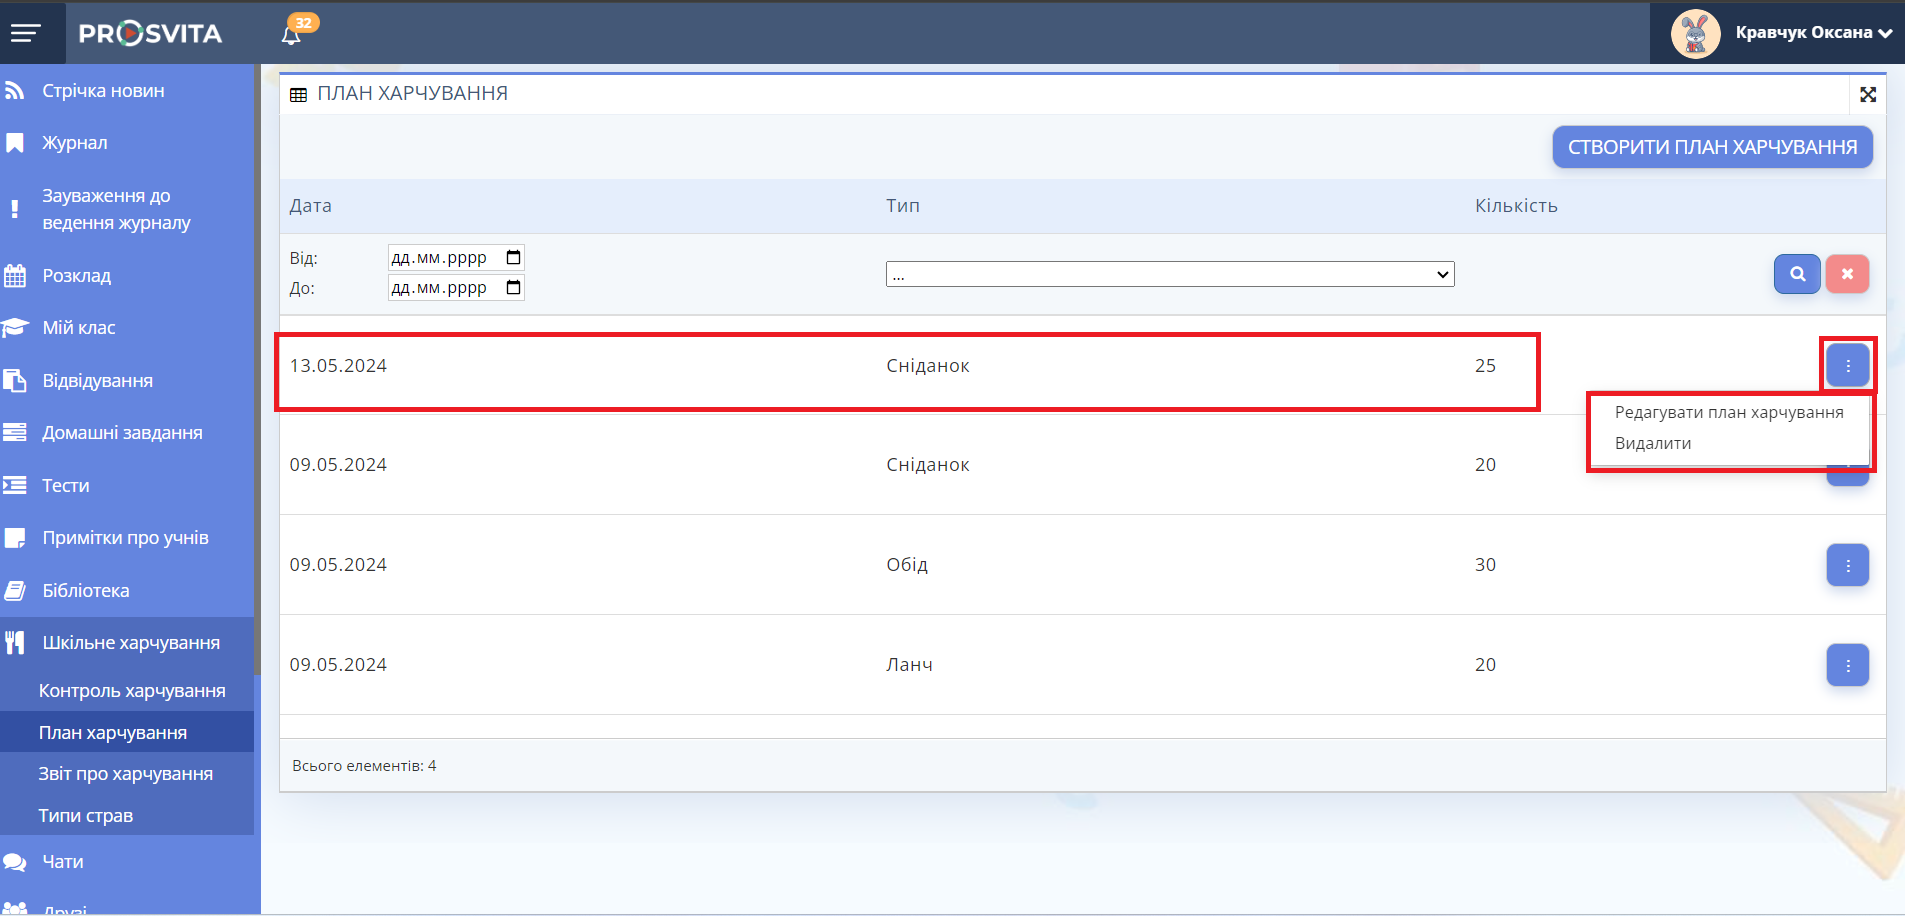Collapse the Шкільне харчування sidebar section

pos(130,643)
